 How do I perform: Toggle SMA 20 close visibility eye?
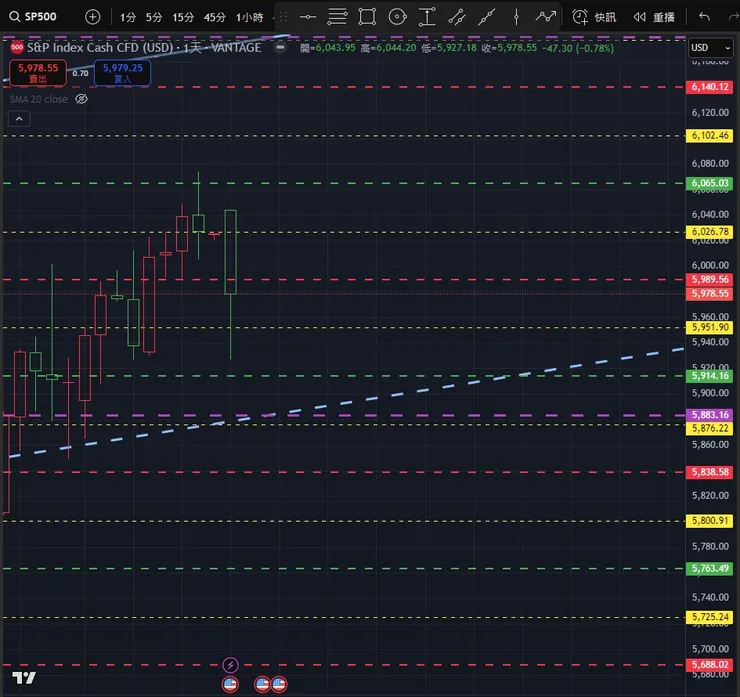pyautogui.click(x=82, y=99)
